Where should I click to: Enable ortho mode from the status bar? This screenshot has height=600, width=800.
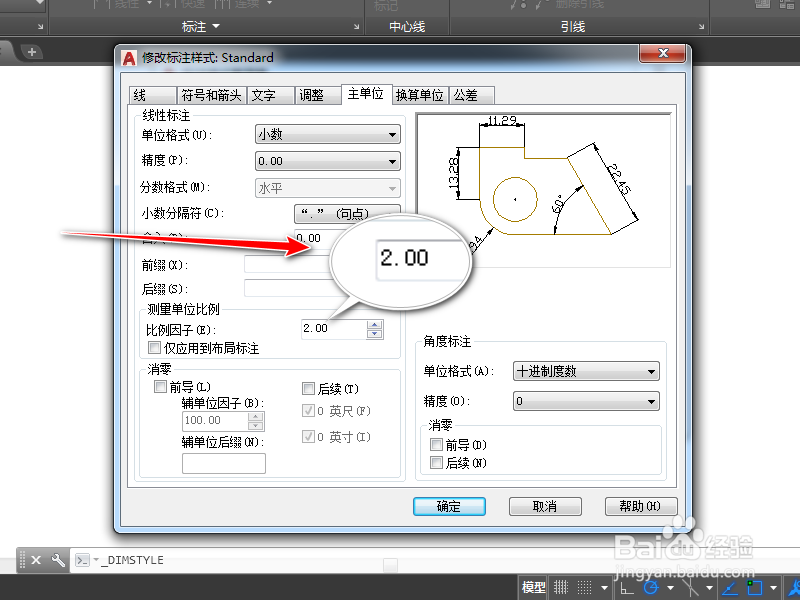pyautogui.click(x=625, y=588)
